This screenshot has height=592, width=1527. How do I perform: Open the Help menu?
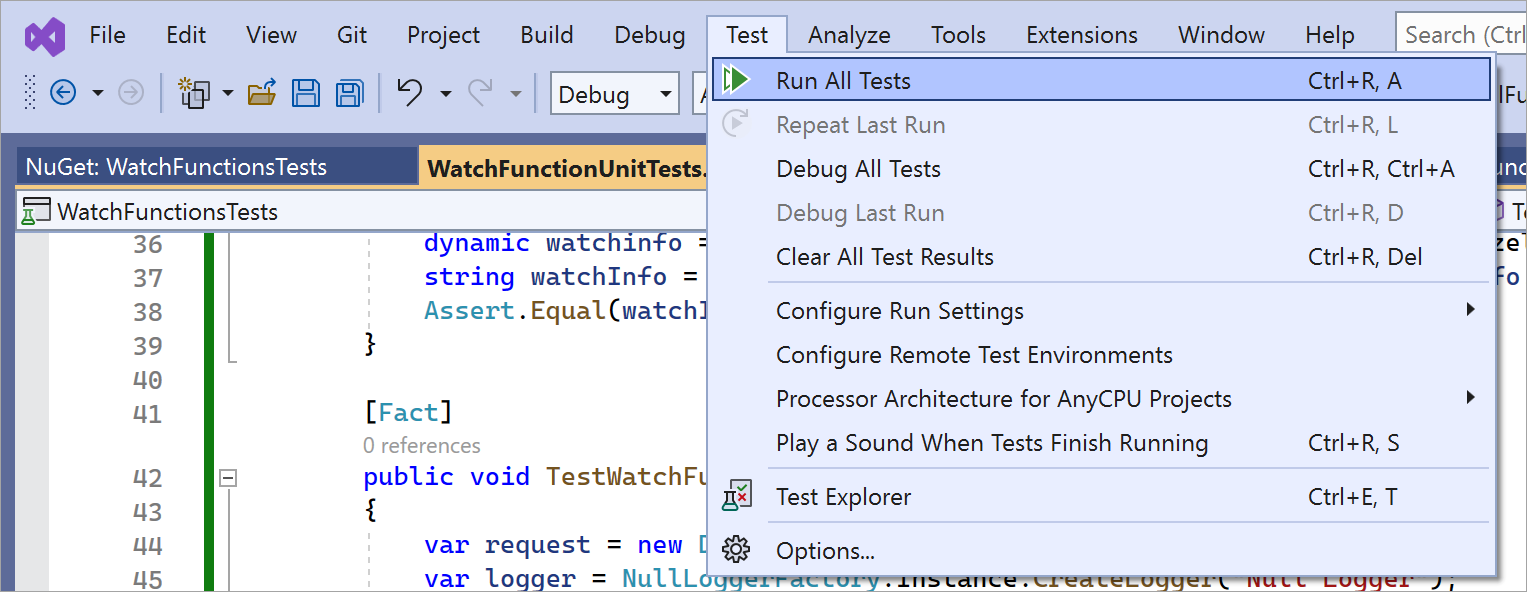click(1330, 35)
